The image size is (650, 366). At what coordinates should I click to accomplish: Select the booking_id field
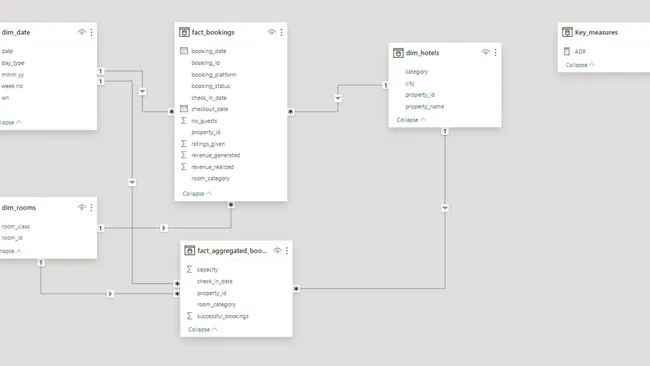[x=205, y=63]
